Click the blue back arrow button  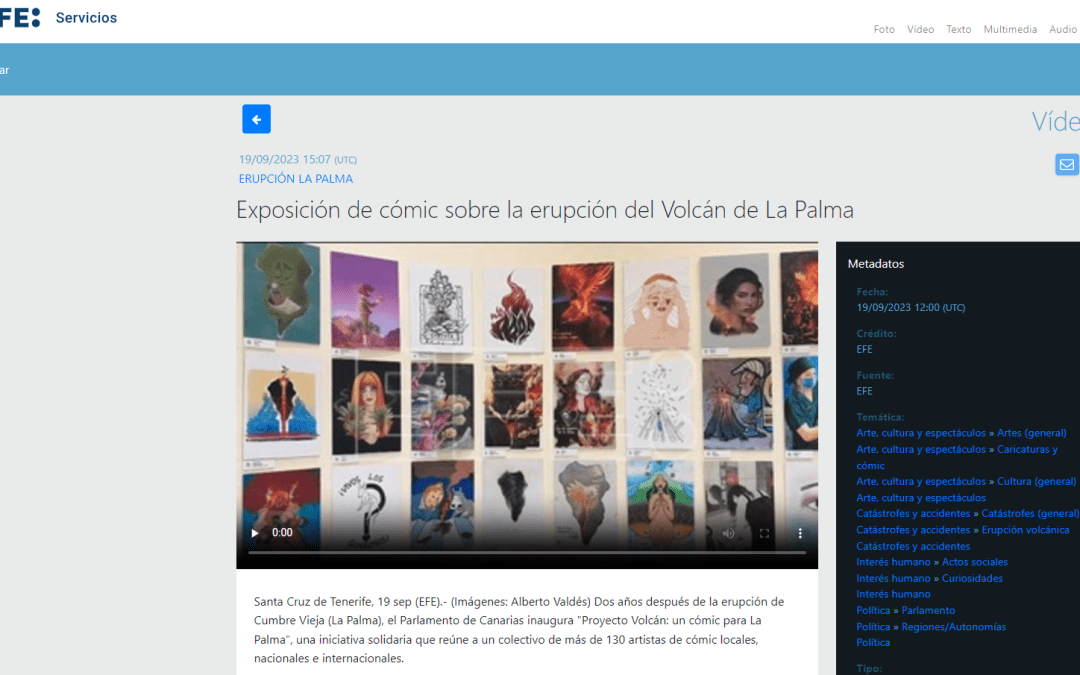click(x=256, y=119)
